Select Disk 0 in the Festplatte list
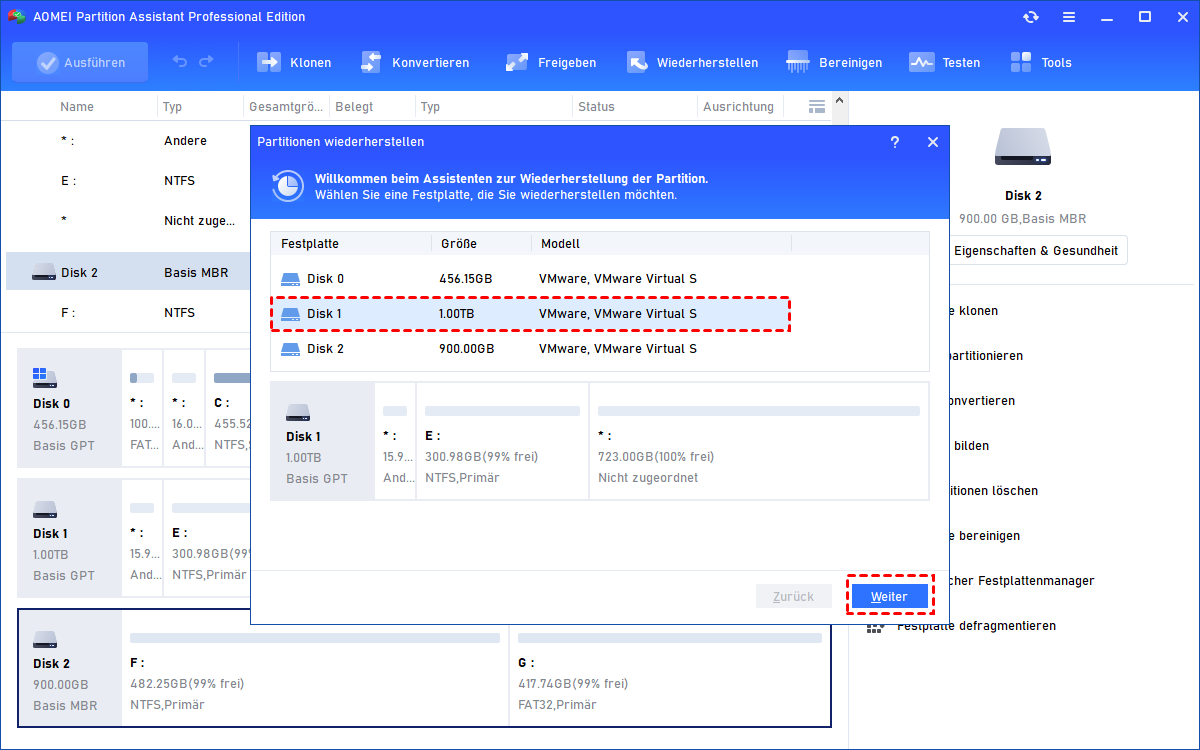The image size is (1200, 750). pos(600,279)
